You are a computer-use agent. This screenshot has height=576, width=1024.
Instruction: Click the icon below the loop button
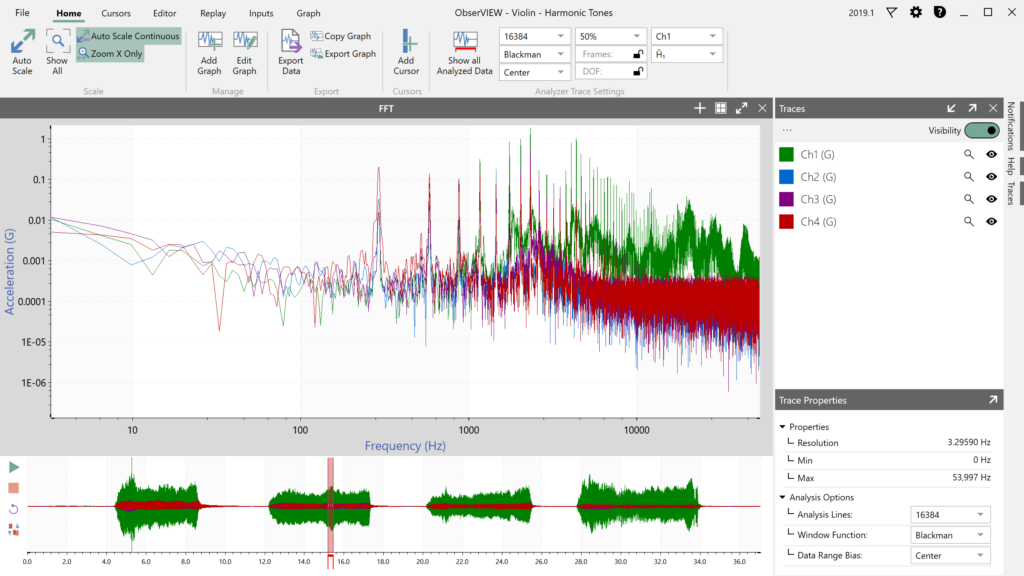coord(14,529)
